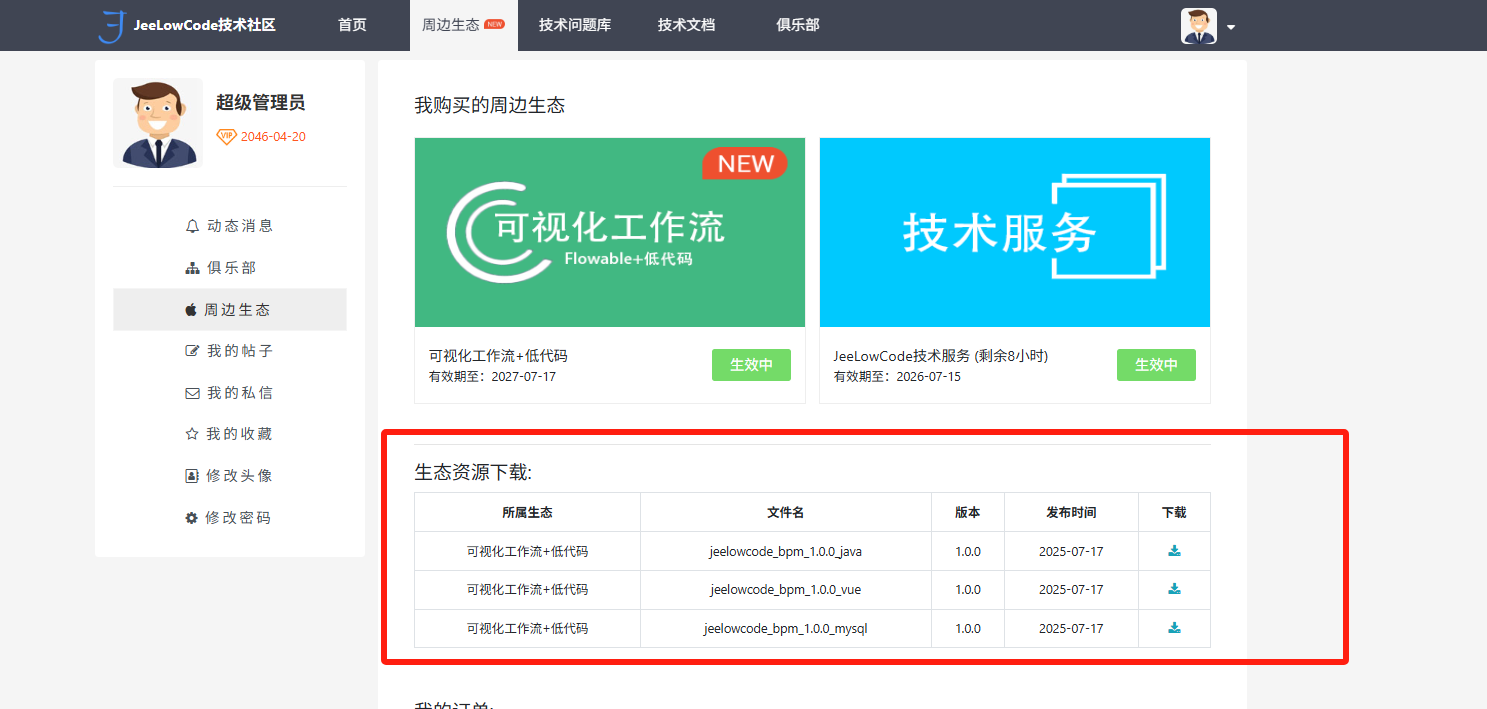
Task: Click the JeeLowCode logo icon
Action: [111, 25]
